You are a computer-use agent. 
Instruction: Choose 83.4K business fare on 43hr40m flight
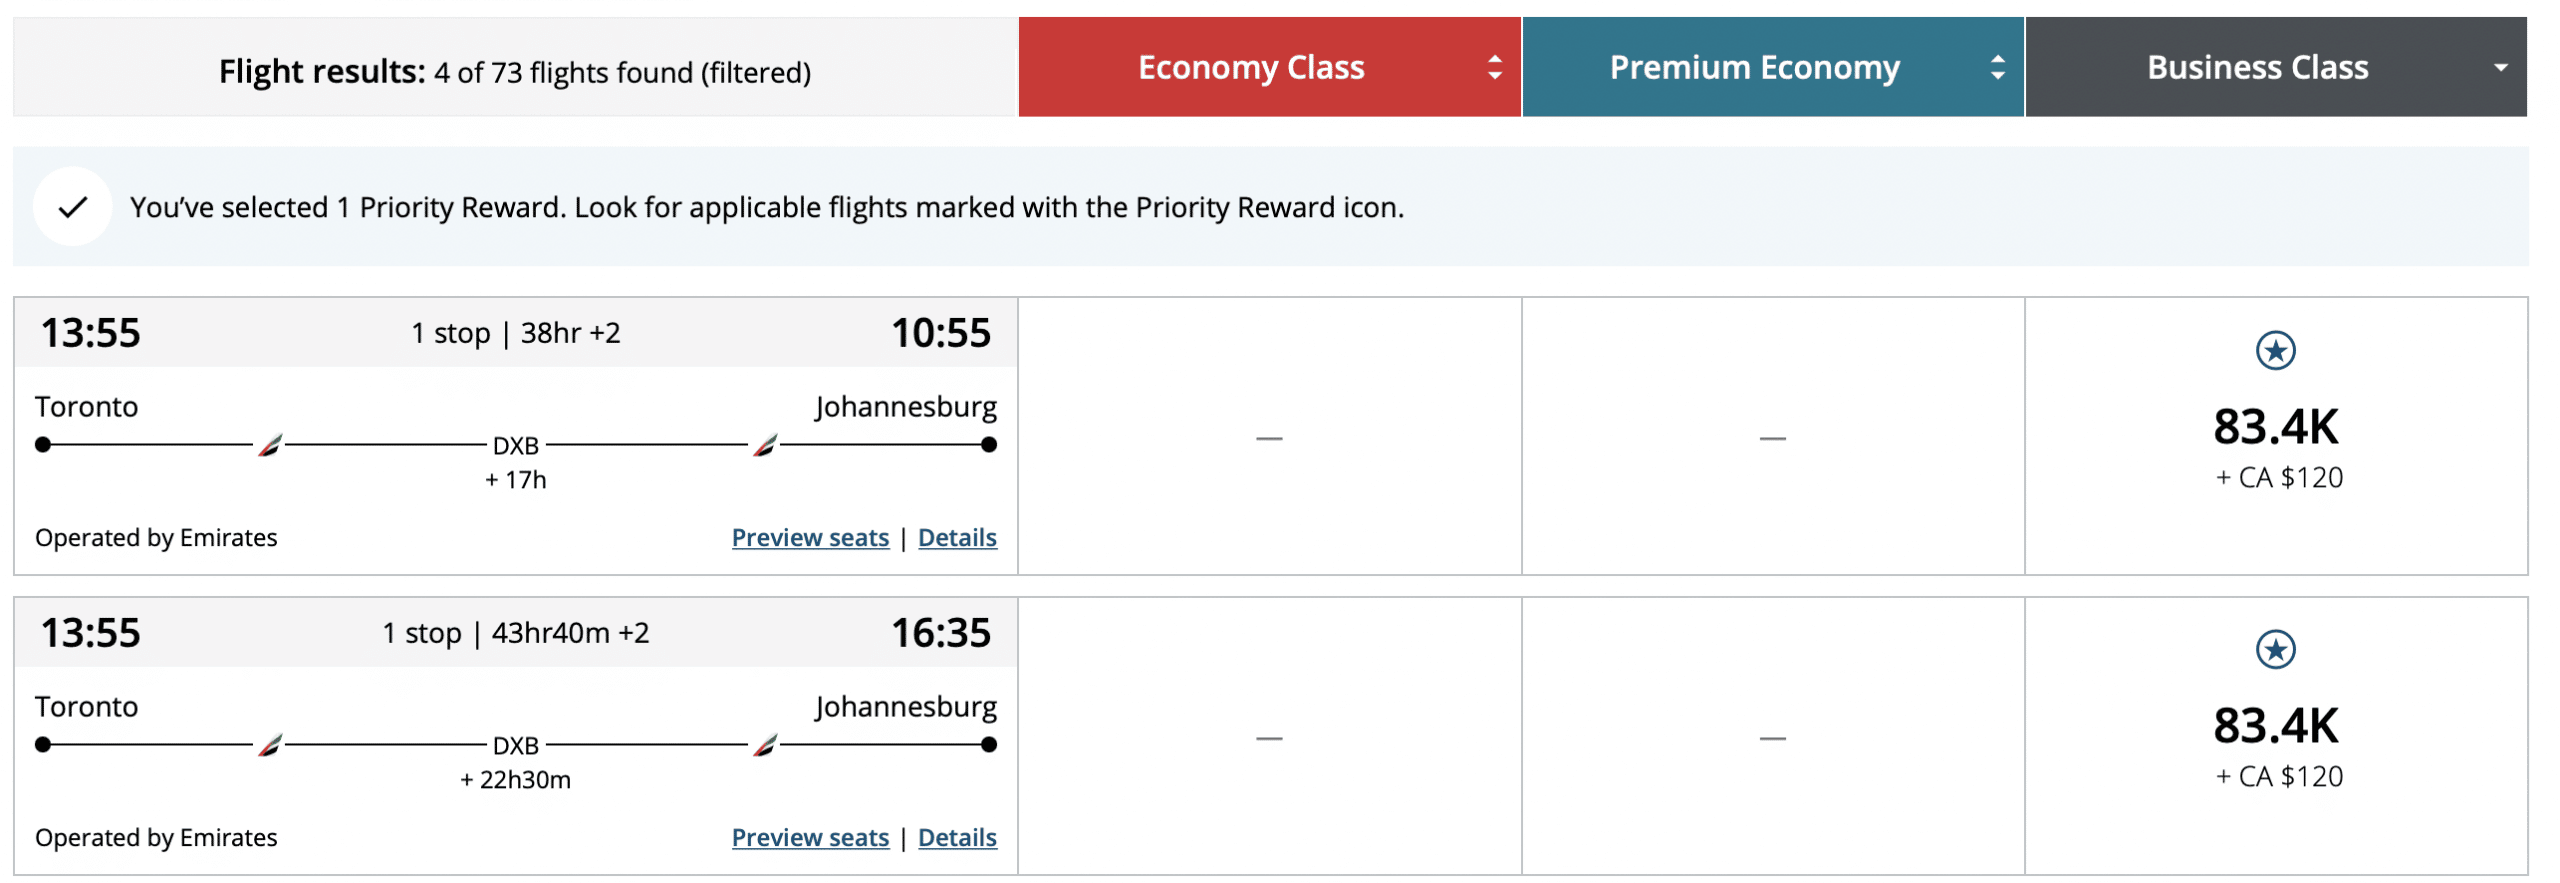coord(2275,727)
